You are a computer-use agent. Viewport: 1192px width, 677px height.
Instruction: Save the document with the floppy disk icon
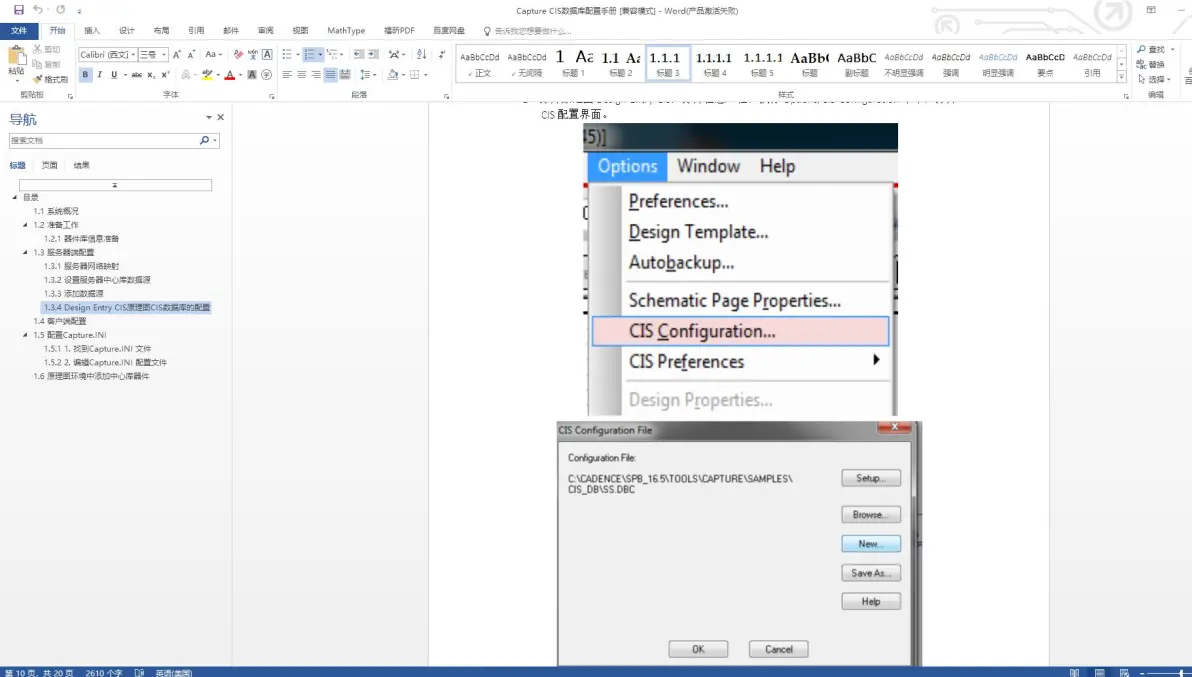tap(19, 10)
